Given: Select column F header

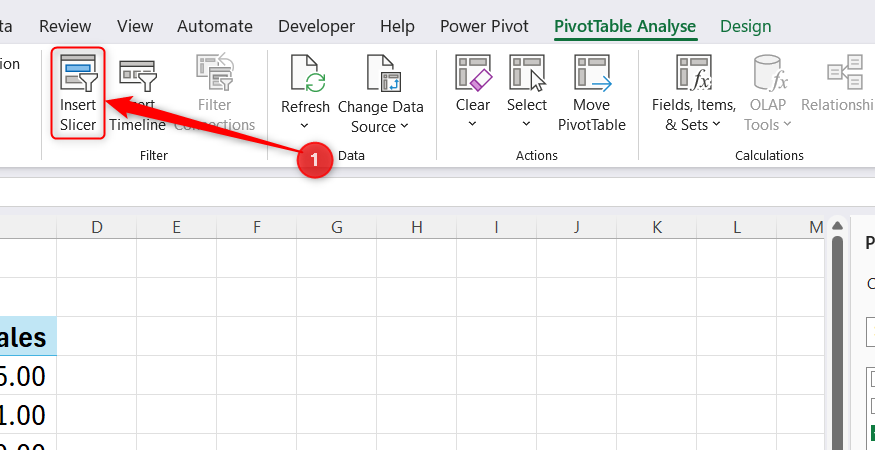Looking at the screenshot, I should 257,227.
